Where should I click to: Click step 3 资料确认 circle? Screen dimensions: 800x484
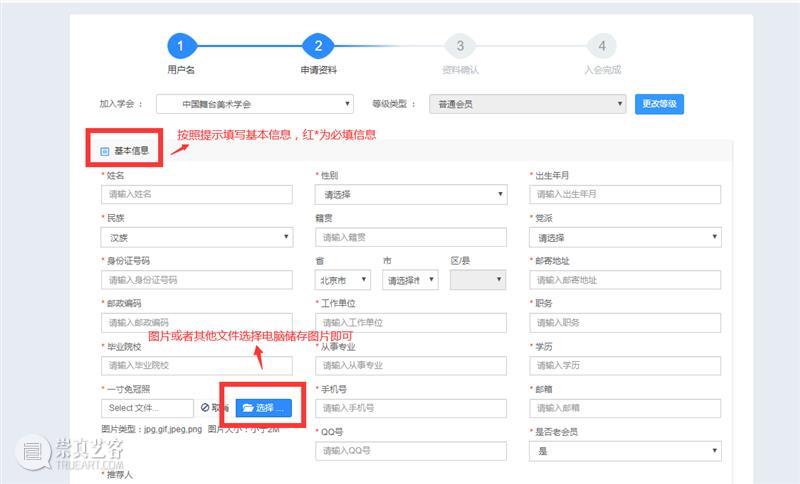point(460,46)
